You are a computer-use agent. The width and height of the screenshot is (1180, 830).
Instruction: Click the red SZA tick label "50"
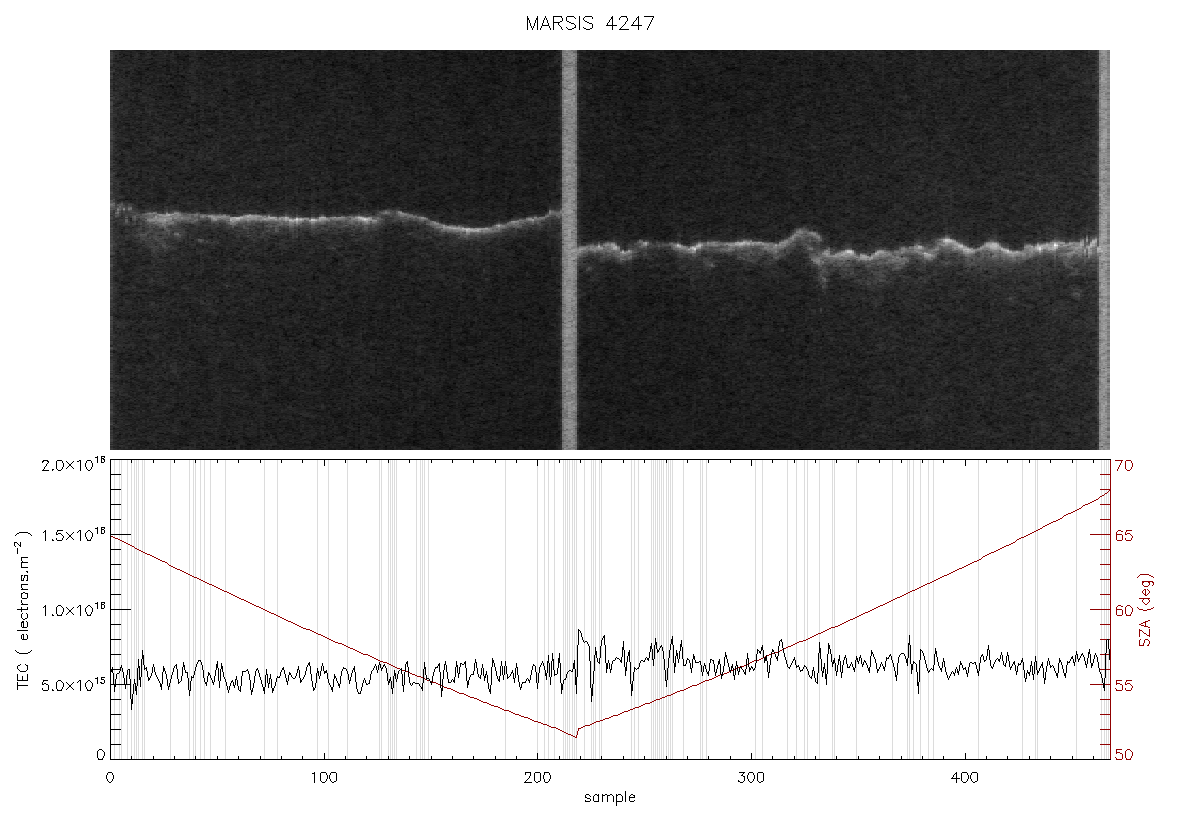coord(1124,755)
